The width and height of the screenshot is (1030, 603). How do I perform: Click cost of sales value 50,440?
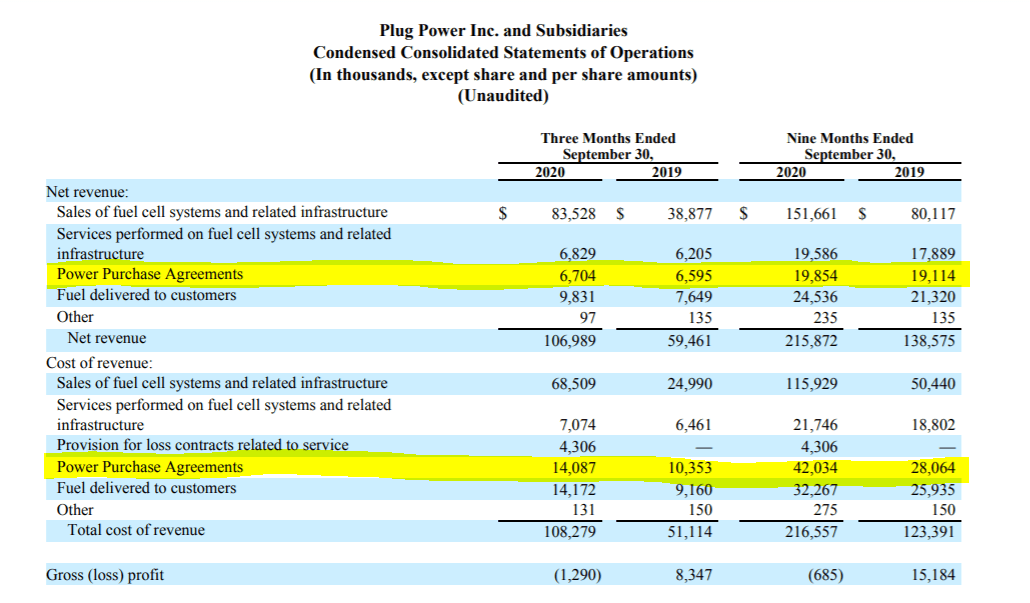click(x=933, y=384)
